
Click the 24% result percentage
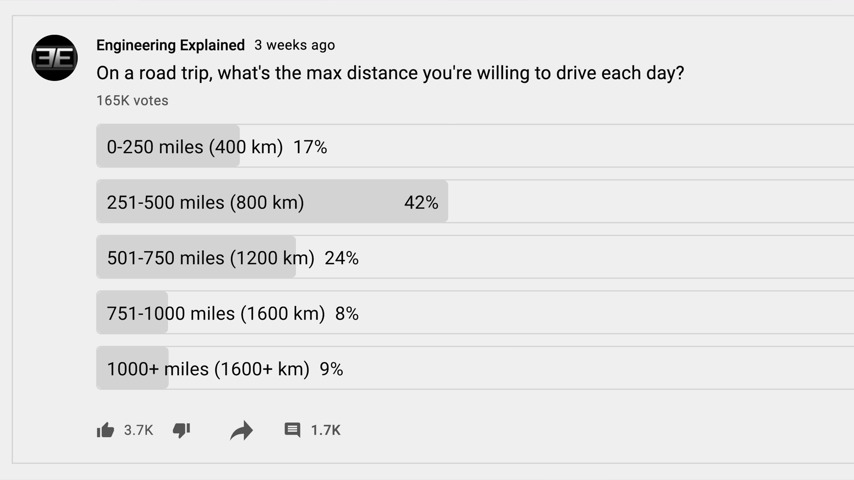tap(341, 258)
